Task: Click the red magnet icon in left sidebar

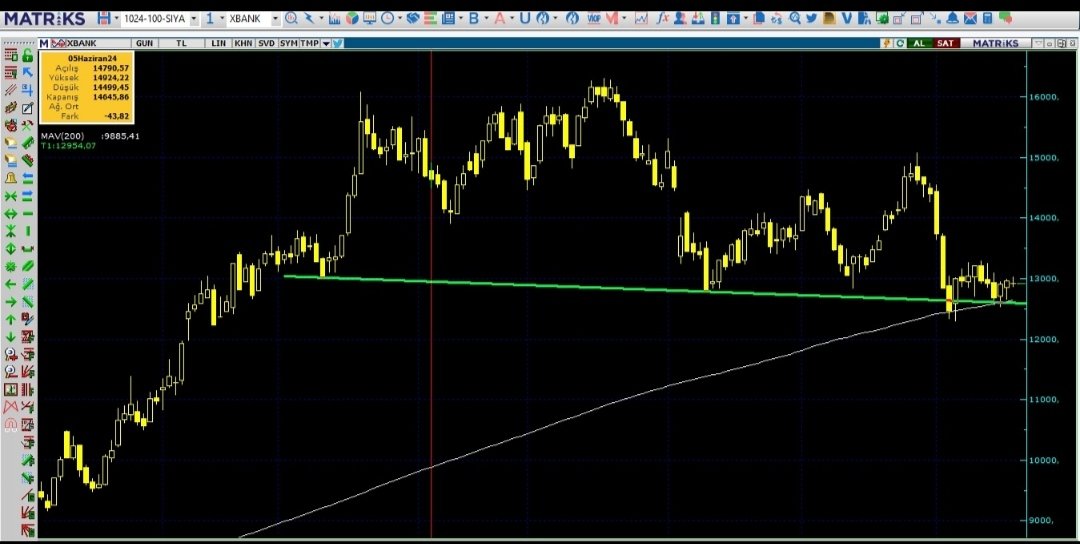Action: pyautogui.click(x=10, y=425)
